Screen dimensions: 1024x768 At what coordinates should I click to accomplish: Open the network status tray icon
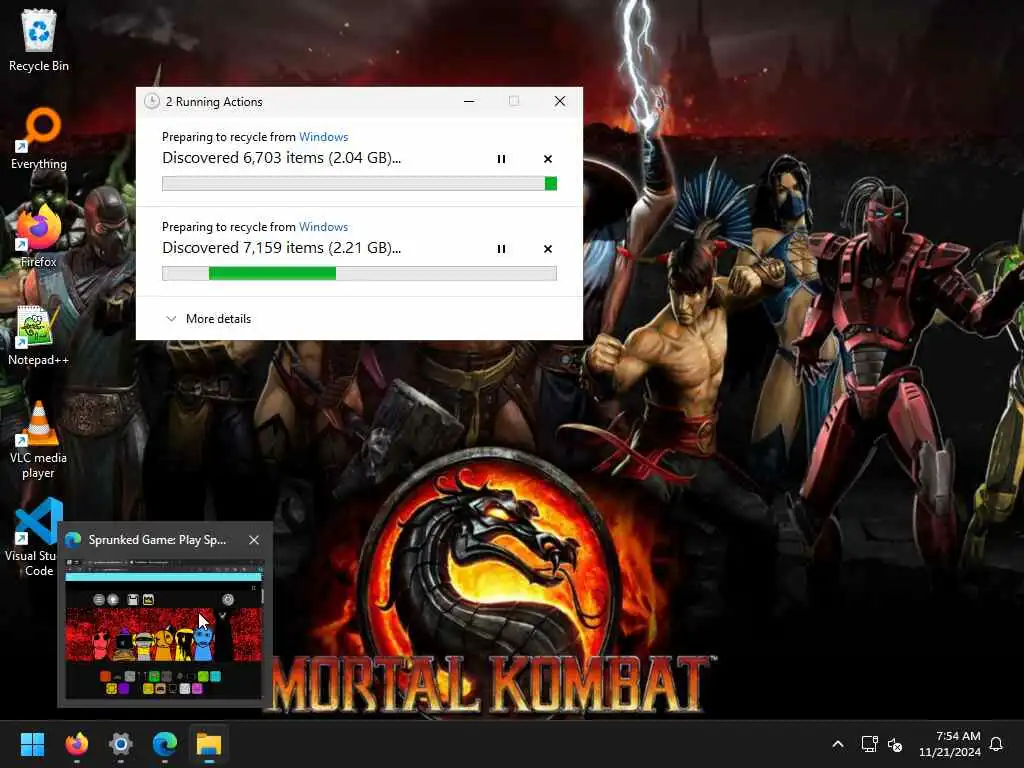coord(869,744)
